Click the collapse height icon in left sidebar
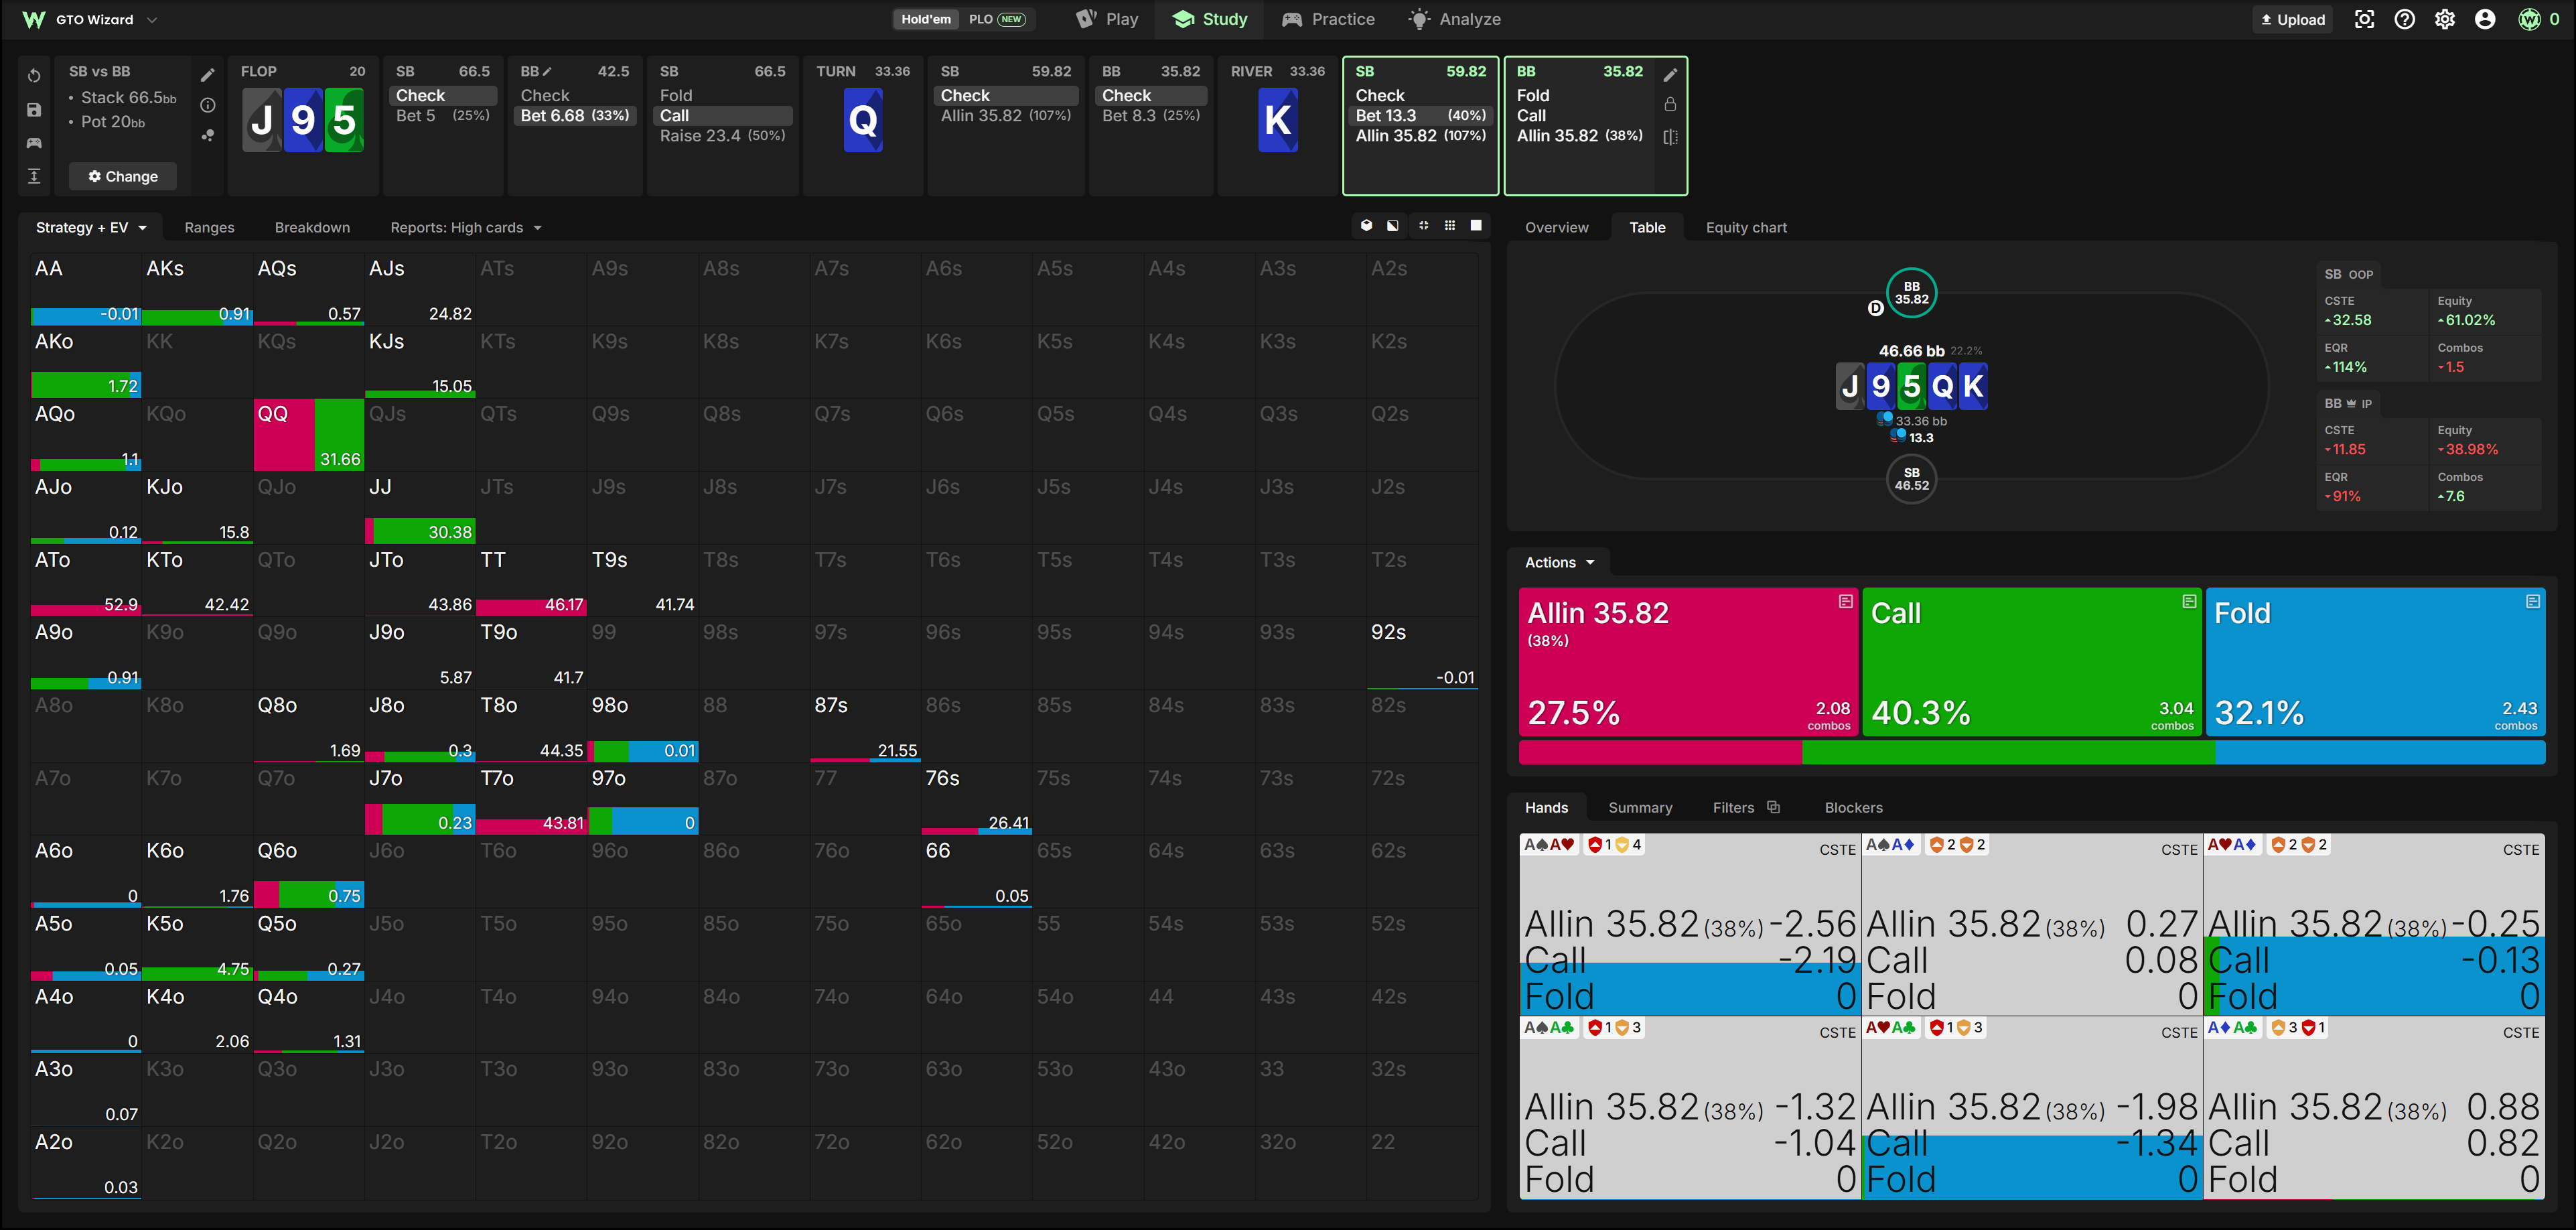 (34, 176)
